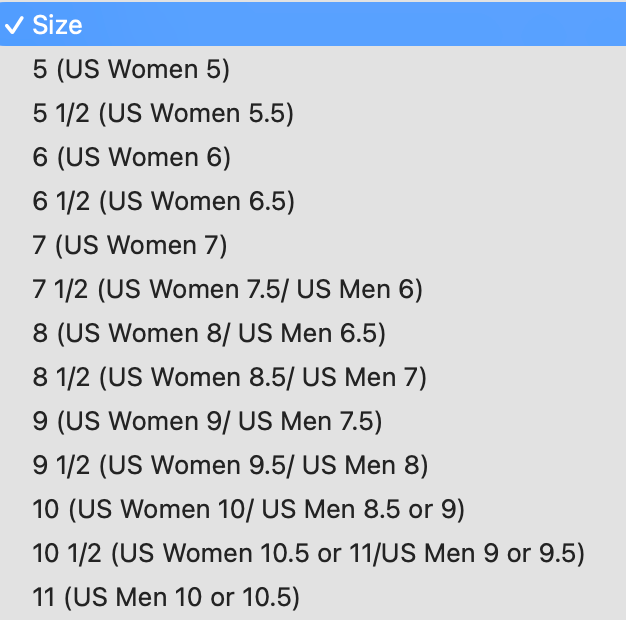Image resolution: width=626 pixels, height=620 pixels.
Task: Select the US Women 10.5 or 11 option
Action: point(307,554)
